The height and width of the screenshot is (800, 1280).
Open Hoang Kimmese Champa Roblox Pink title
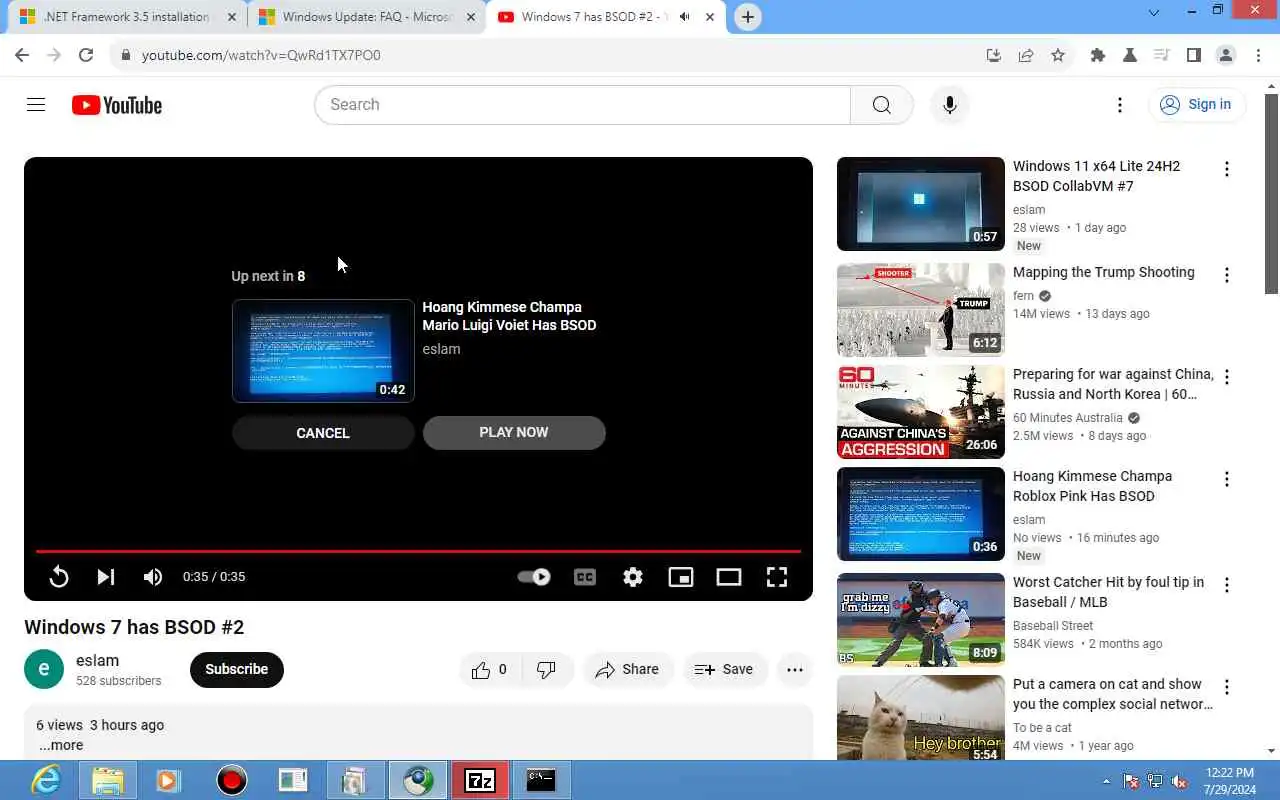1092,486
